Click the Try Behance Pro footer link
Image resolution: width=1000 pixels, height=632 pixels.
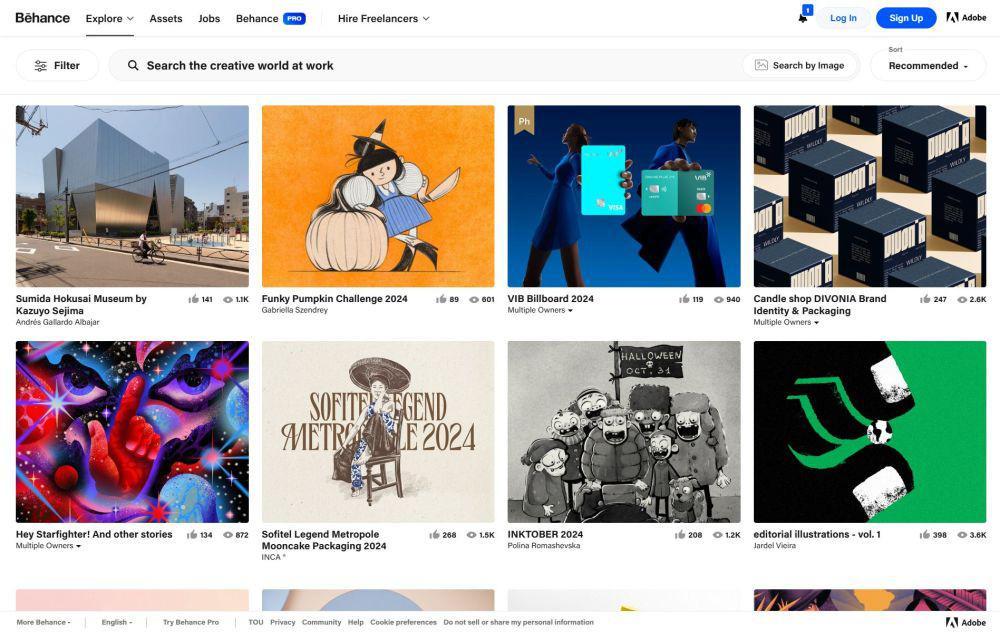191,622
